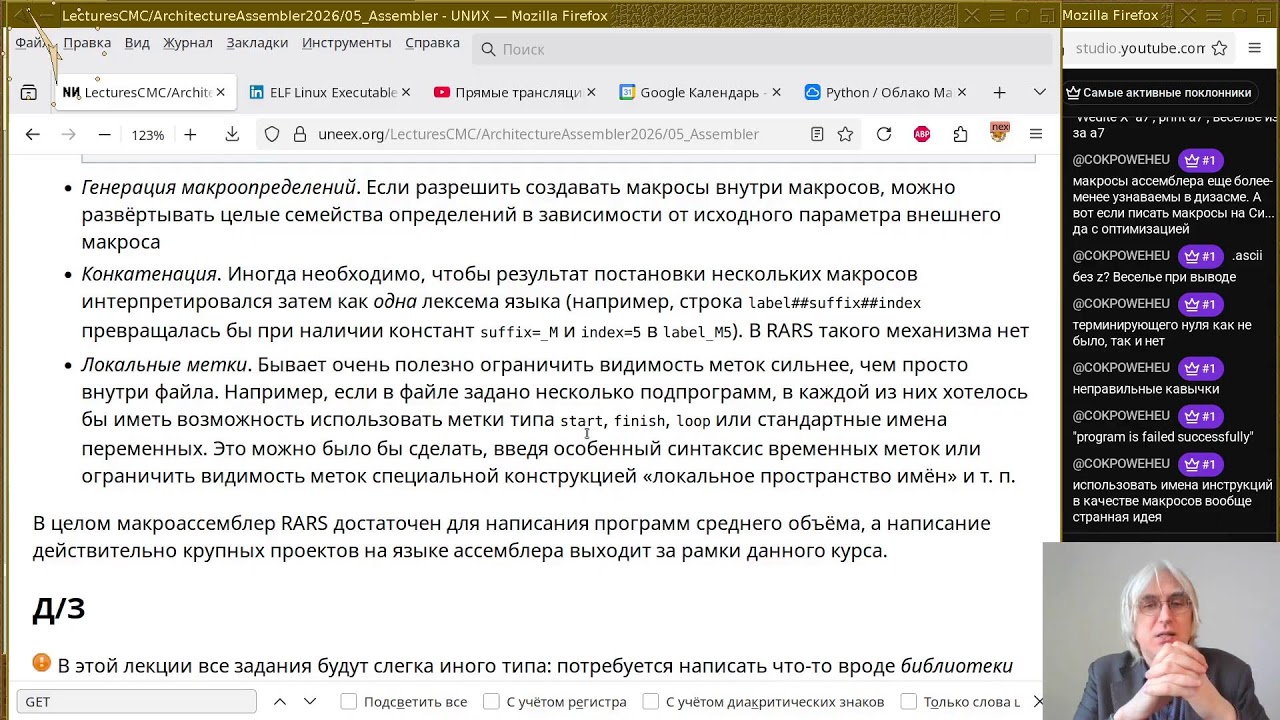Open the extensions puzzle icon
The width and height of the screenshot is (1280, 720).
pos(960,134)
